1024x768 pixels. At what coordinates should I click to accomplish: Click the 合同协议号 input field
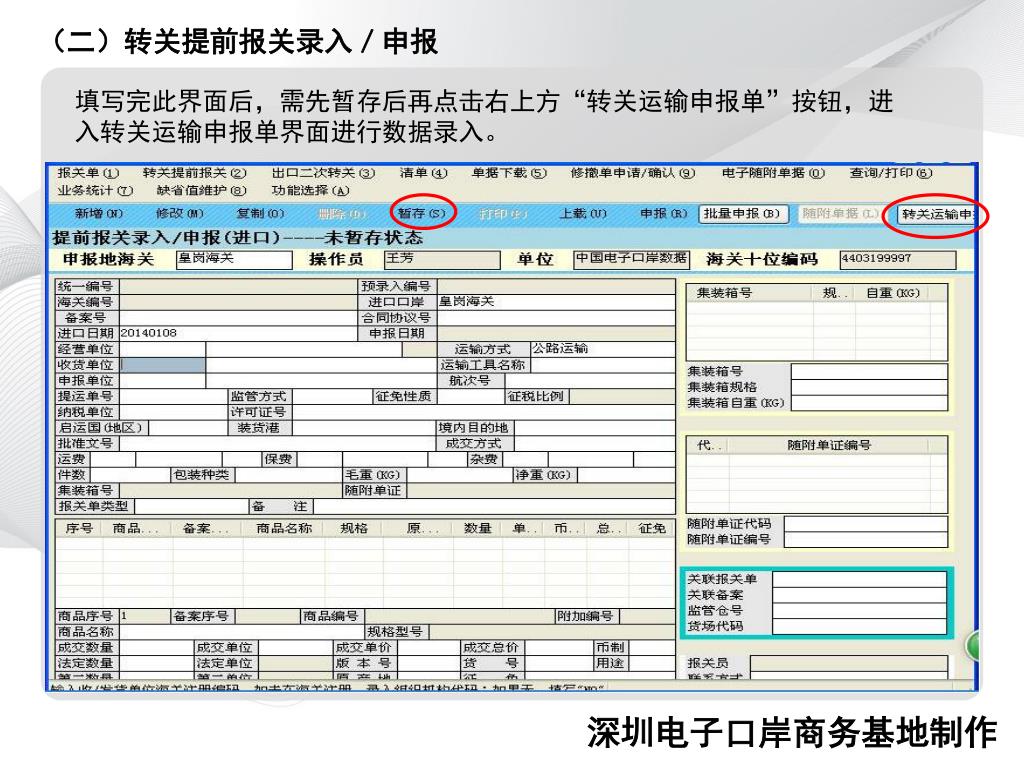(x=556, y=317)
